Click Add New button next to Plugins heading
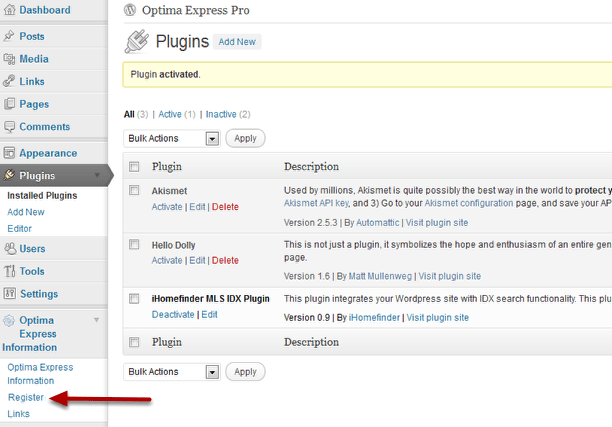Image resolution: width=612 pixels, height=427 pixels. point(237,42)
